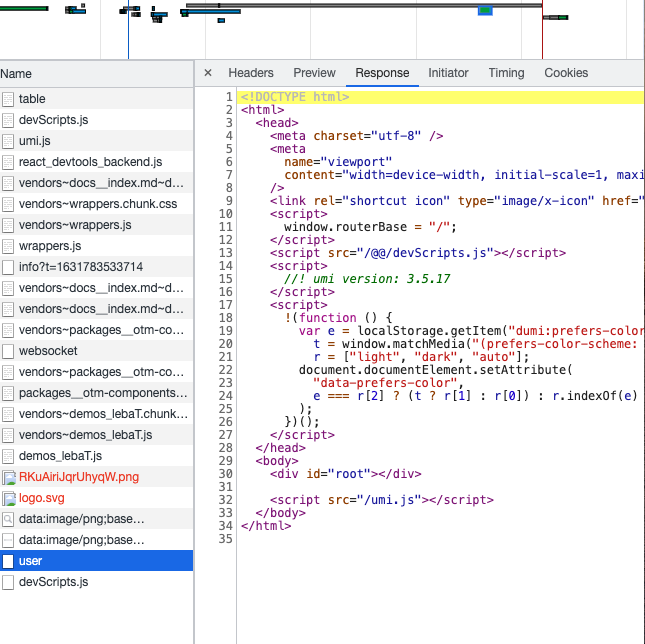Select vendors~demos_lebaT.chunk request
Image resolution: width=645 pixels, height=644 pixels.
pyautogui.click(x=96, y=413)
